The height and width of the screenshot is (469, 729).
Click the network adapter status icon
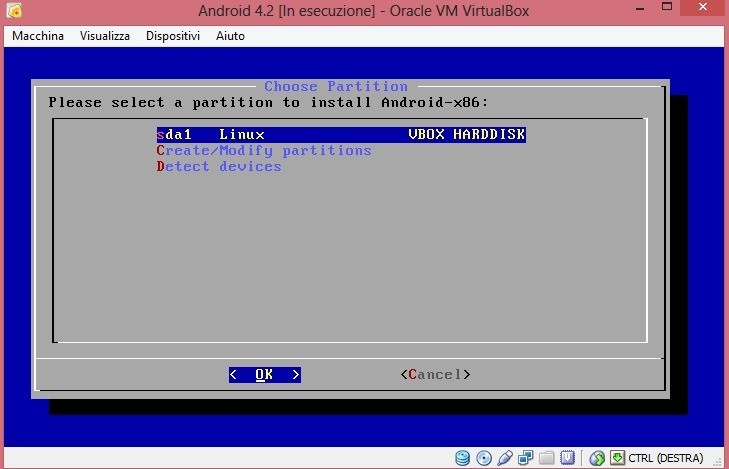tap(526, 458)
